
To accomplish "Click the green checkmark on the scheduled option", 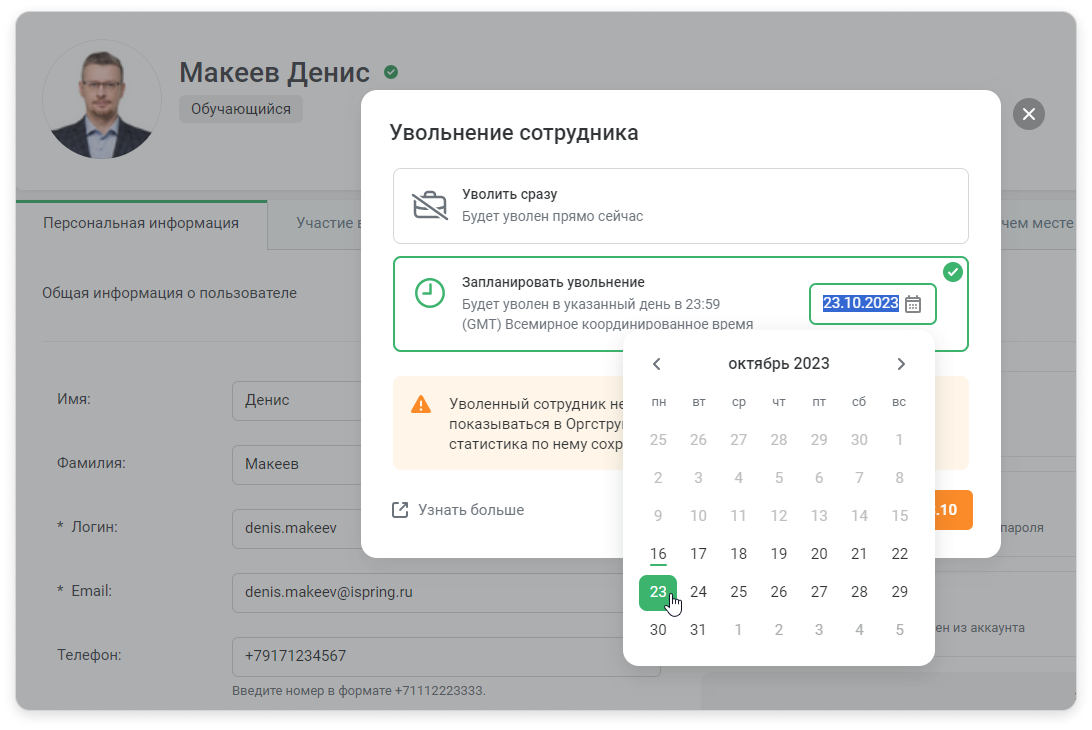I will click(953, 272).
